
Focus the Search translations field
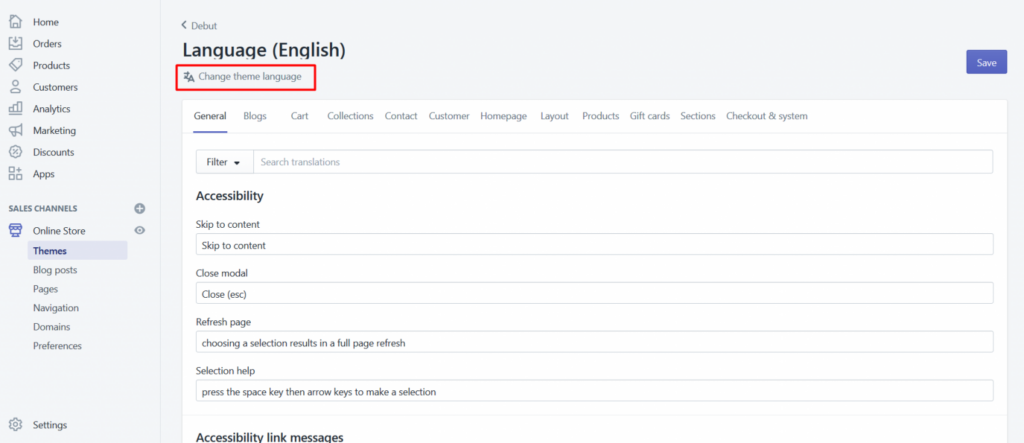click(622, 162)
